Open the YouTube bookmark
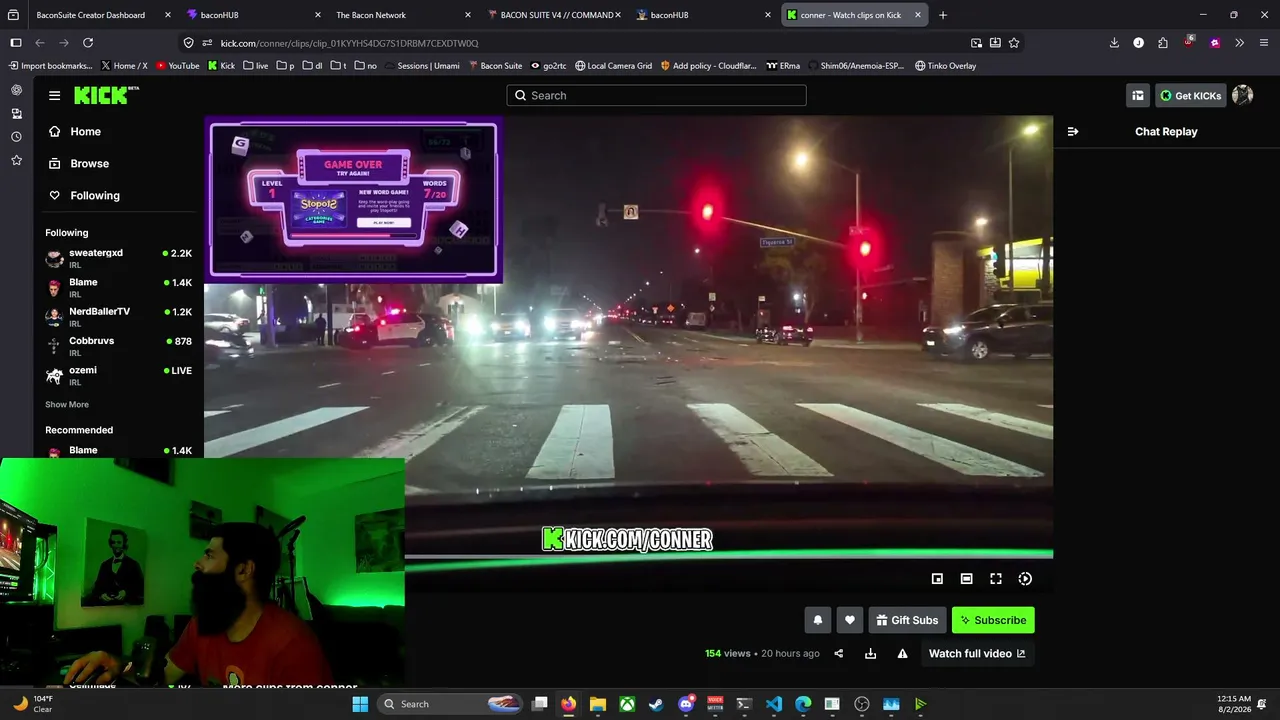1280x720 pixels. click(x=178, y=66)
